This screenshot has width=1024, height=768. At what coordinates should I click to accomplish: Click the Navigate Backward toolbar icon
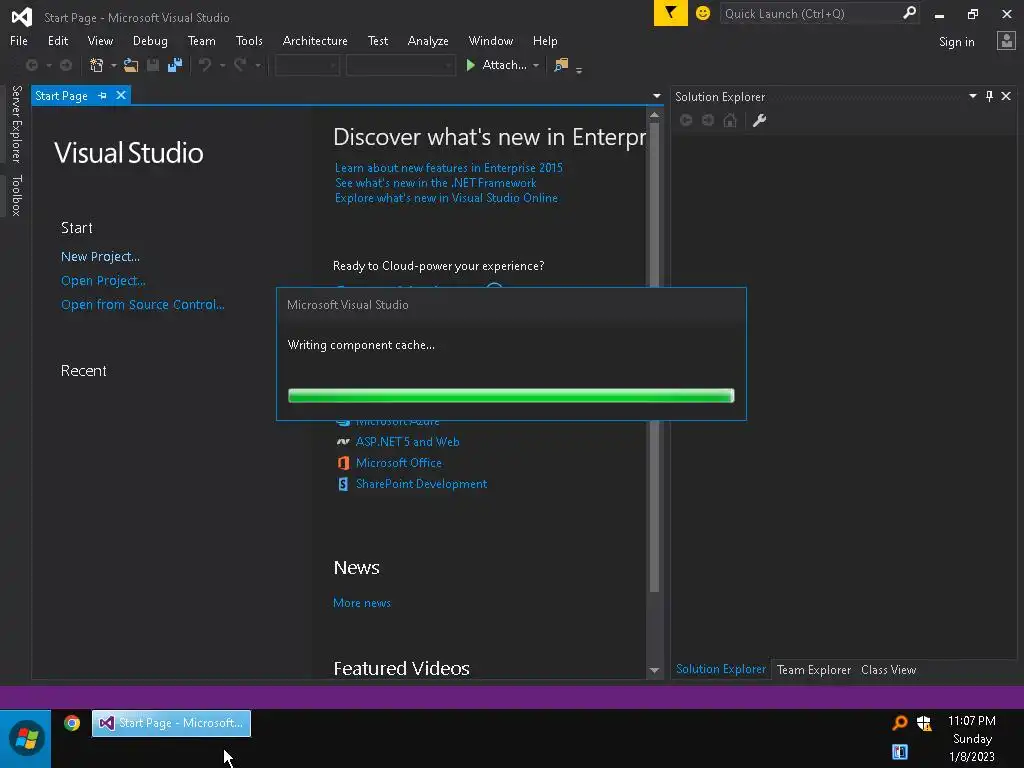(x=31, y=65)
